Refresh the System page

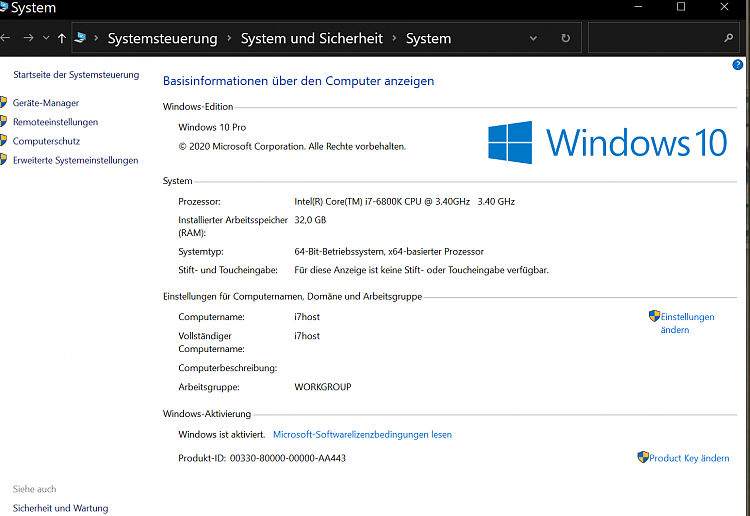click(x=565, y=38)
